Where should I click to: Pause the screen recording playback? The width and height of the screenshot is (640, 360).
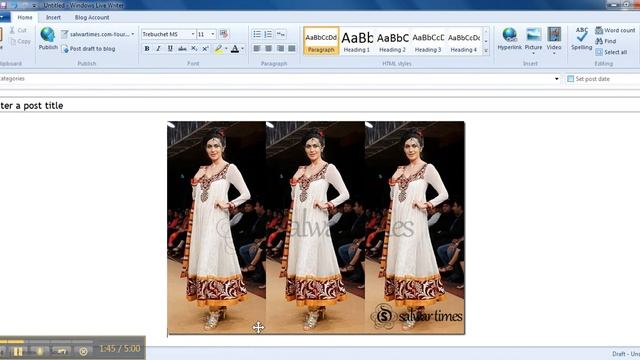point(18,351)
